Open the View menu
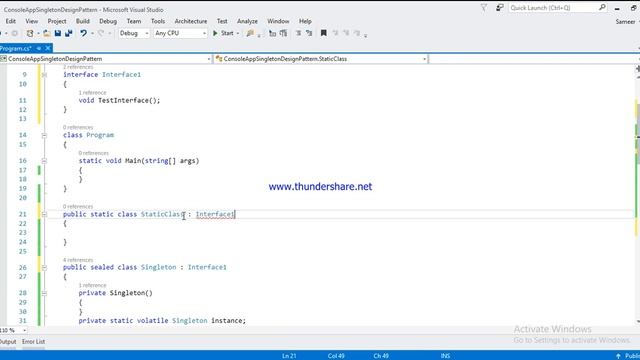Image resolution: width=640 pixels, height=360 pixels. [31, 21]
